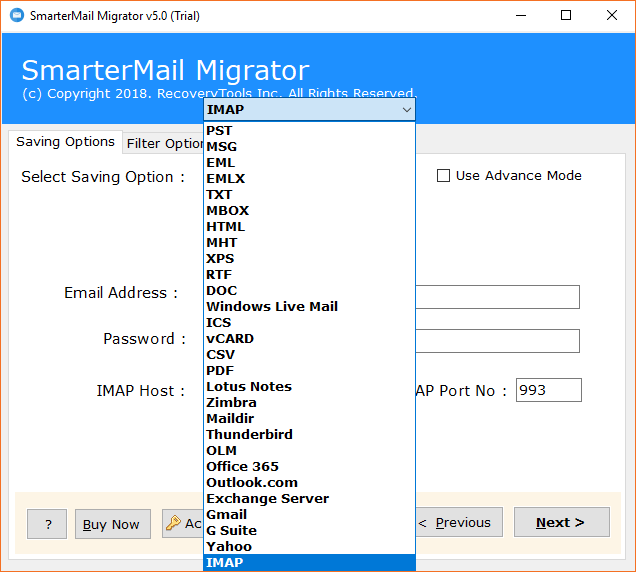Pick Office 365 in the dropdown
636x572 pixels.
click(309, 467)
